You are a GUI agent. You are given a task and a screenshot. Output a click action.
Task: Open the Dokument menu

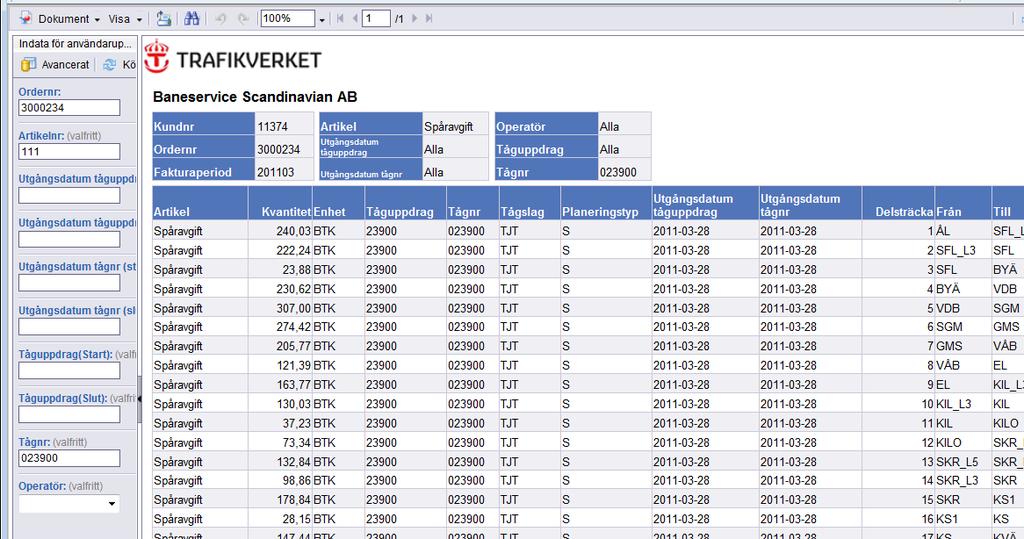[69, 19]
